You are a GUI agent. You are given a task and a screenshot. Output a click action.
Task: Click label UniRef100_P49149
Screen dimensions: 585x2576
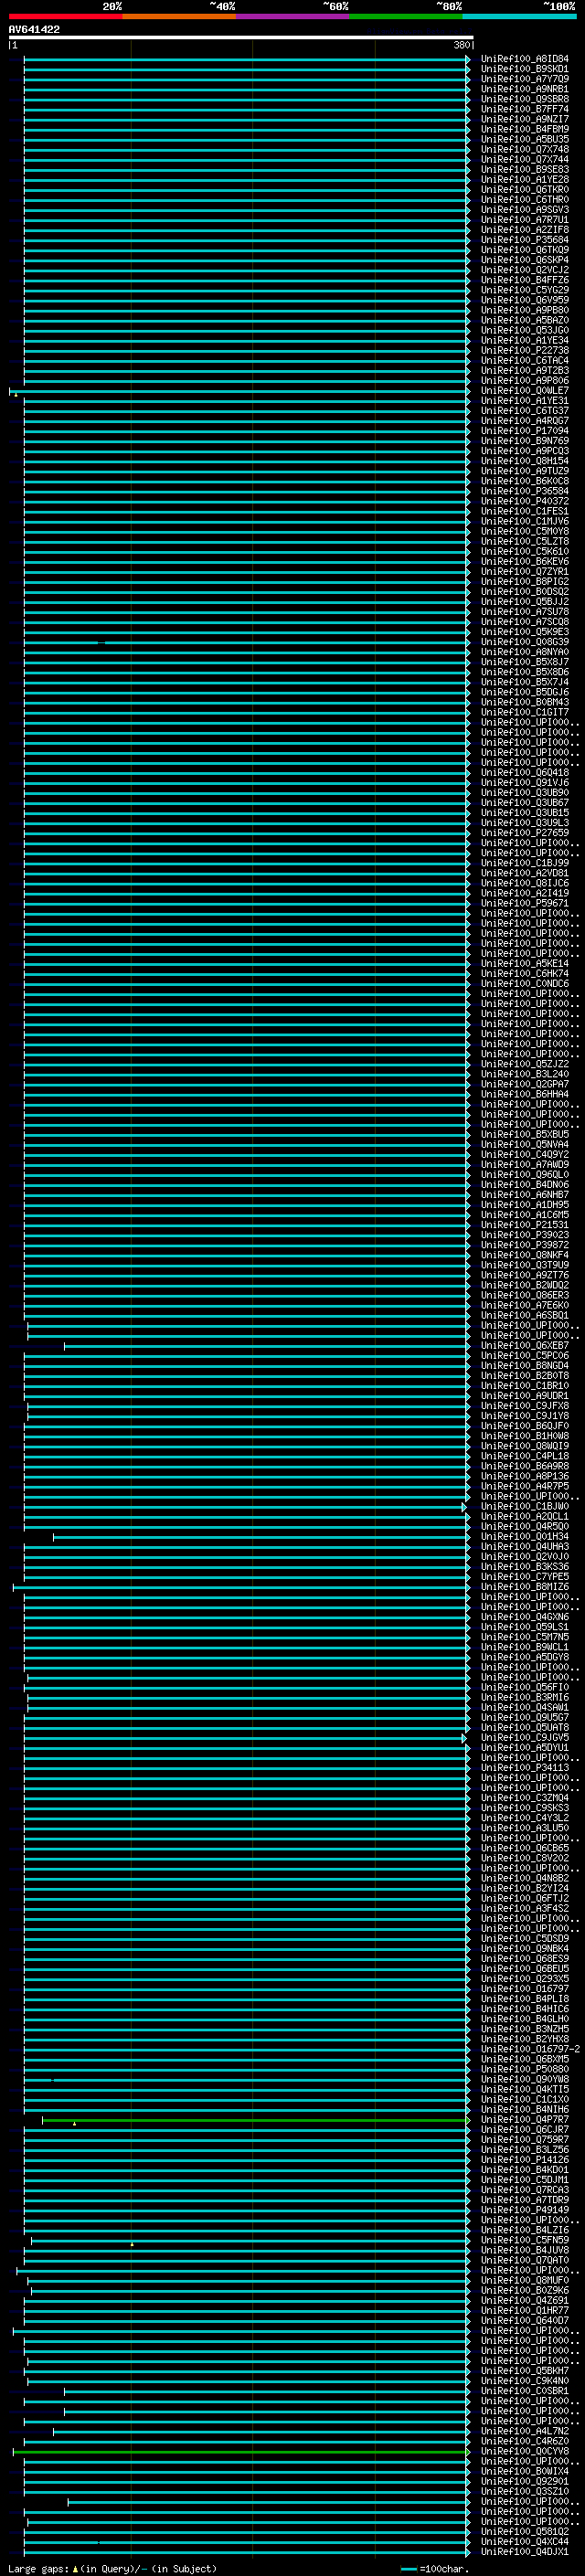(x=525, y=2210)
